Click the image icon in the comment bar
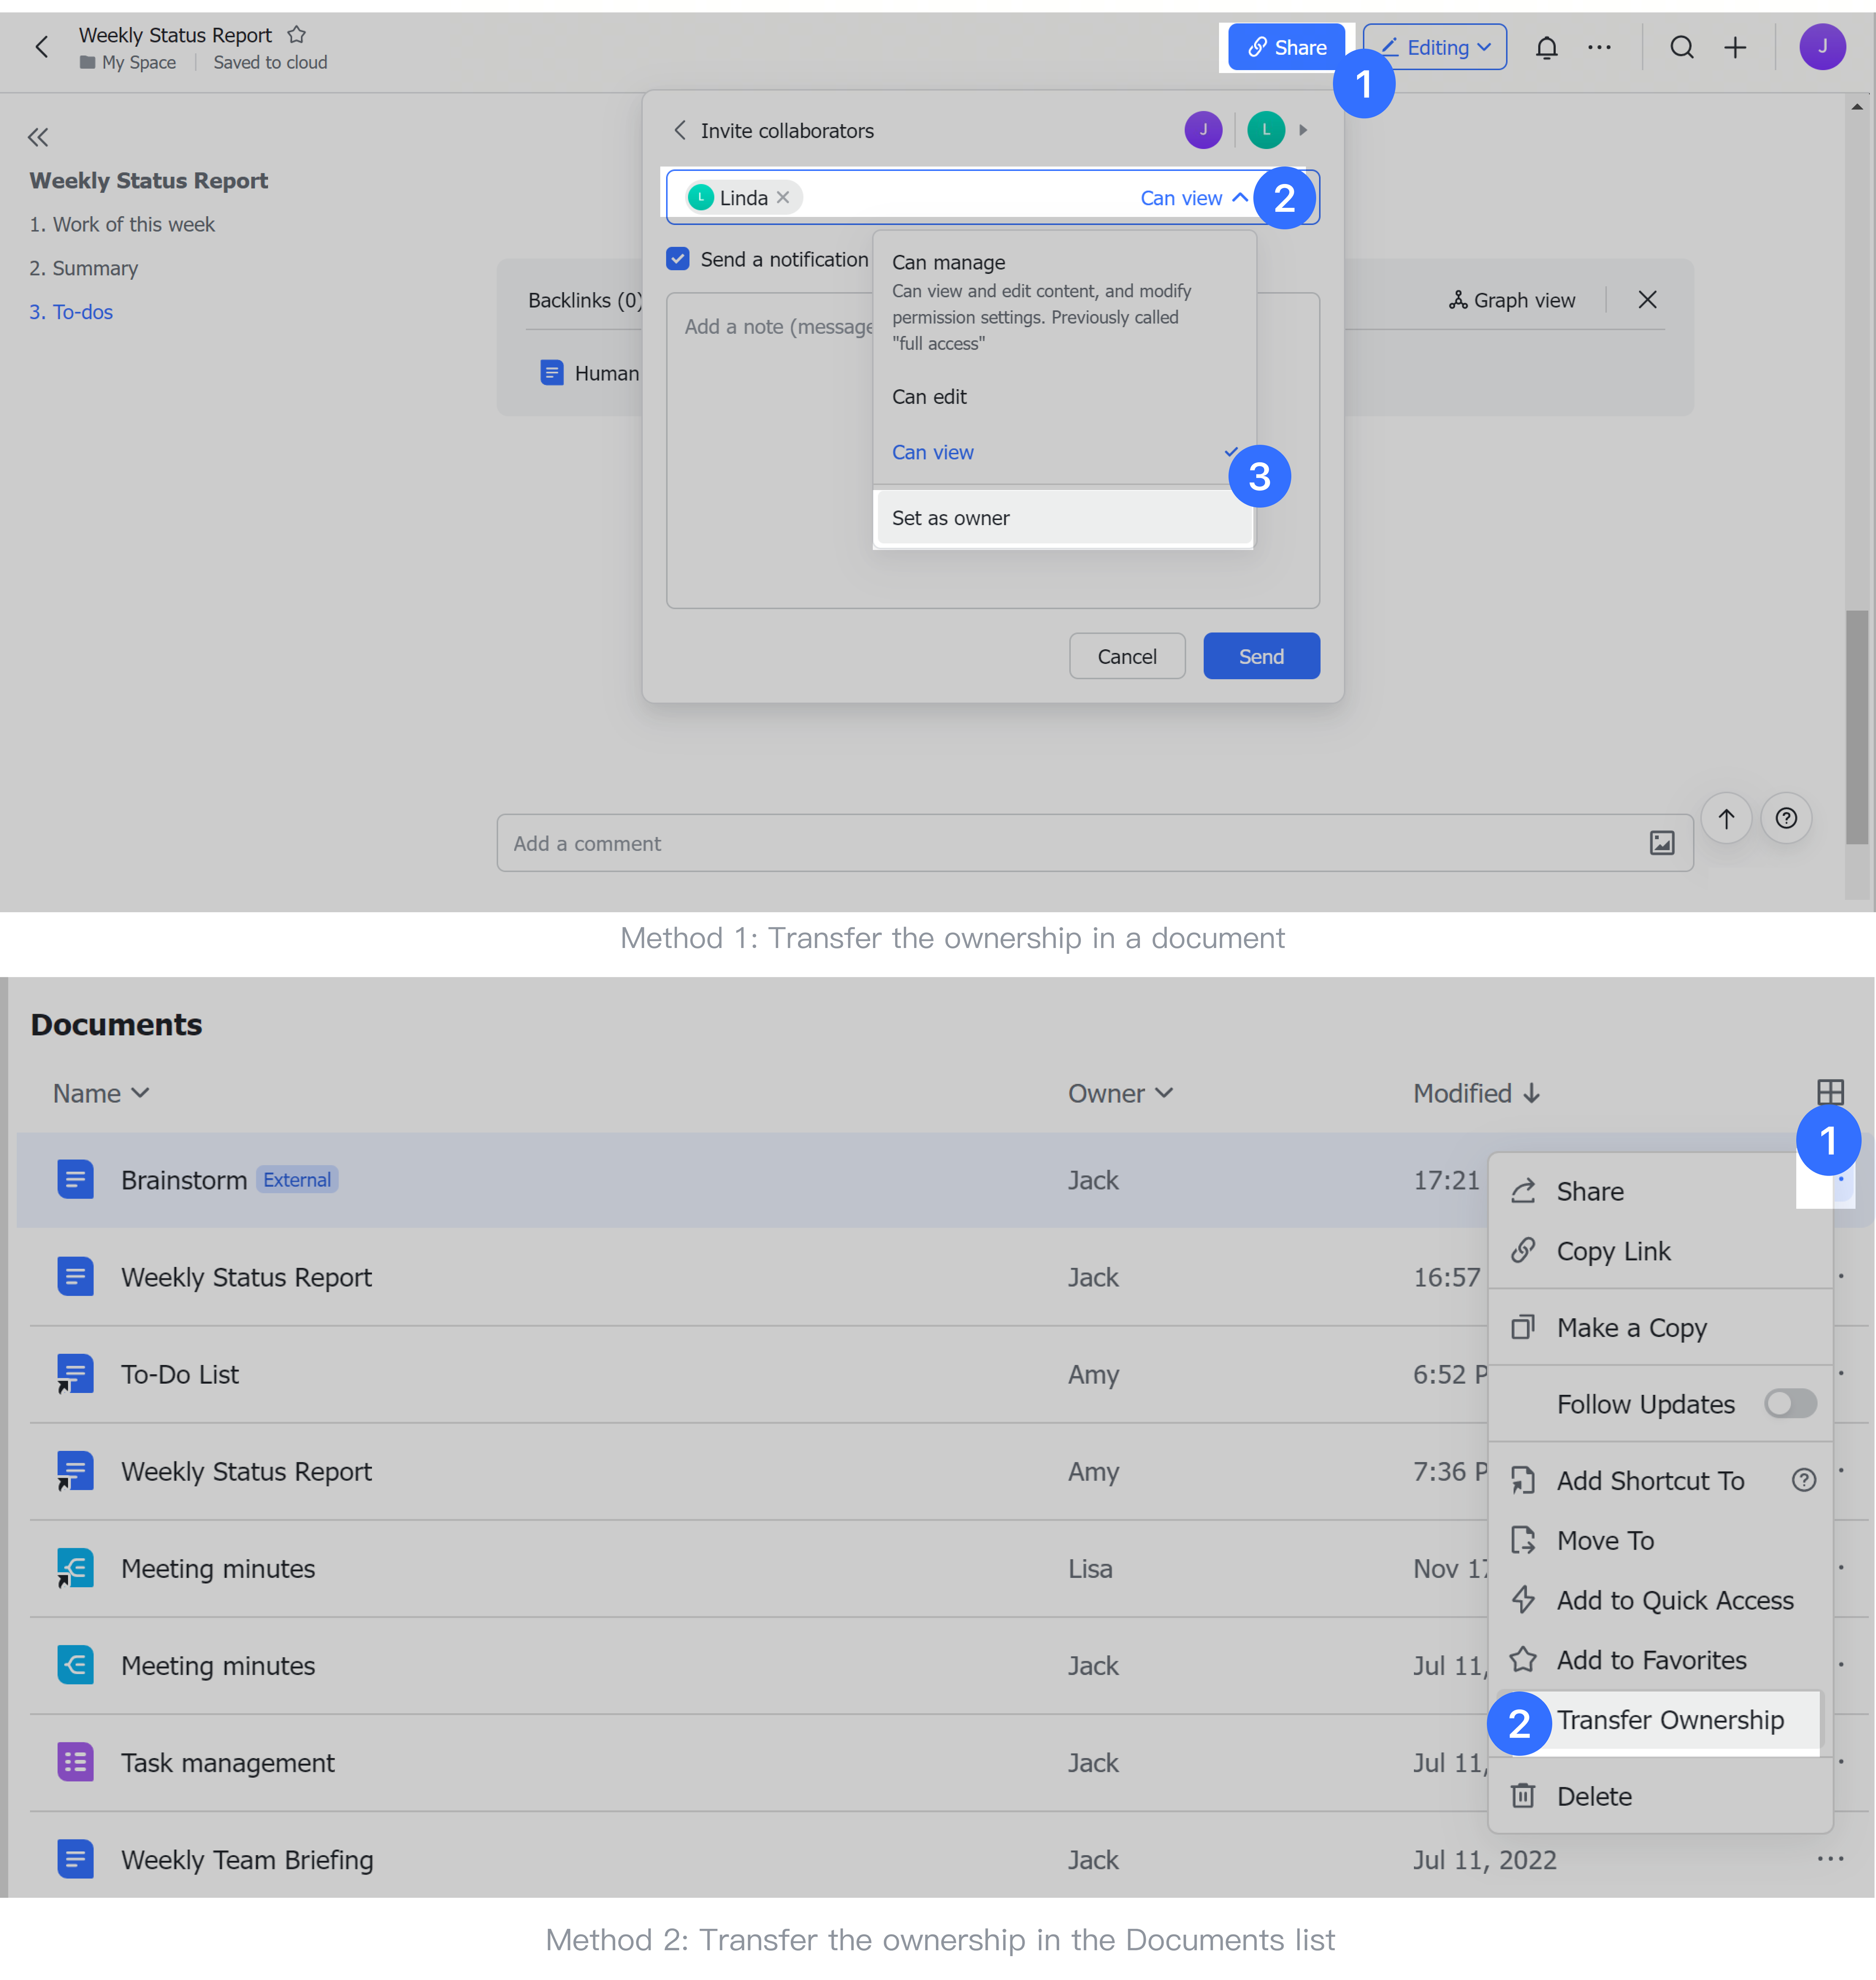 pos(1662,843)
